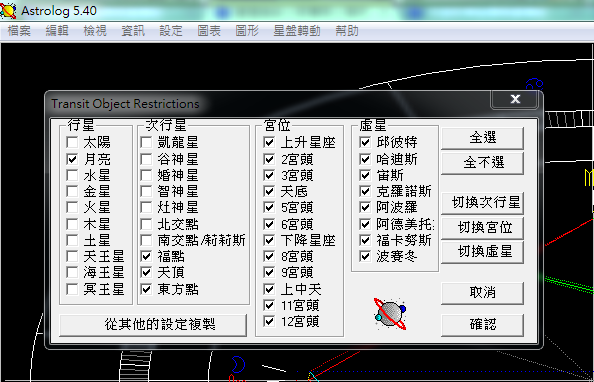The image size is (594, 382).
Task: Close the Transit Object Restrictions dialog
Action: point(515,99)
